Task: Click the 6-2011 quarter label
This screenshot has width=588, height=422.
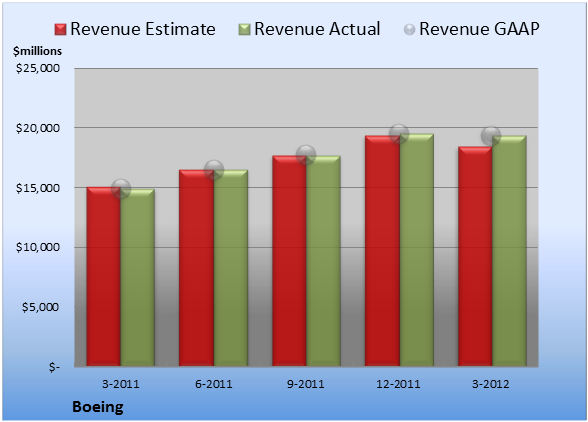Action: [x=214, y=384]
